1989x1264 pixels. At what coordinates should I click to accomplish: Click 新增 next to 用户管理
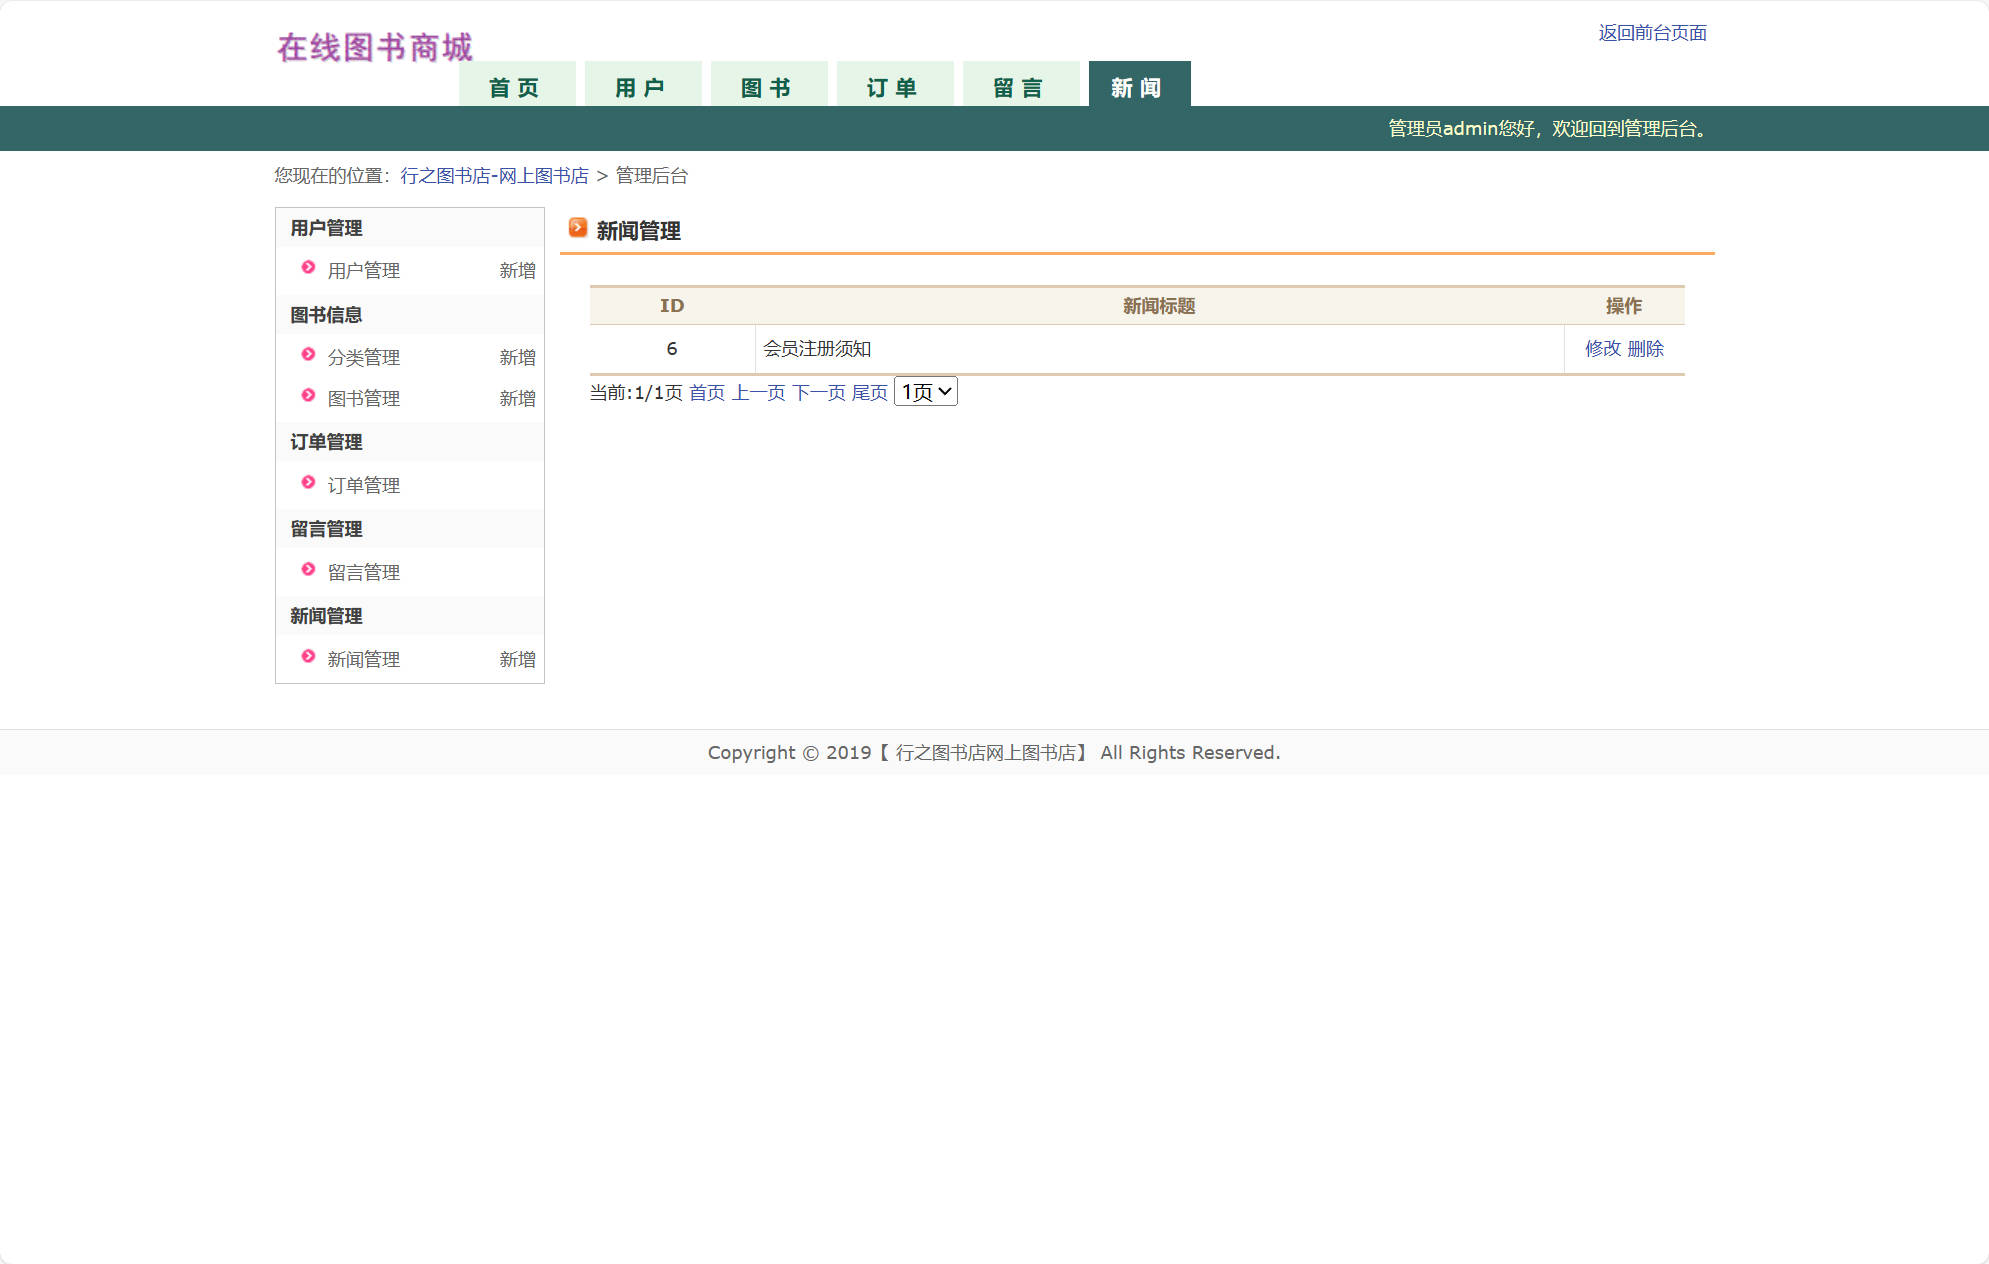tap(517, 270)
